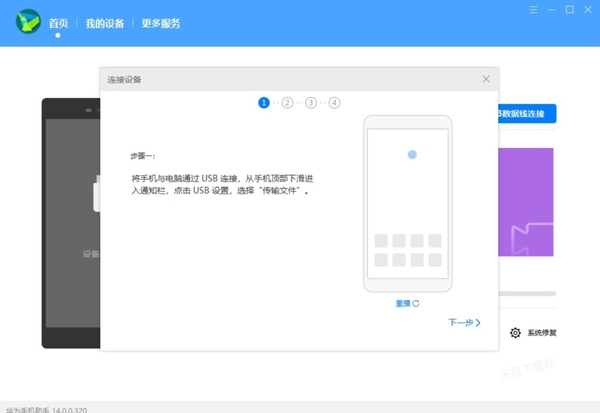Click the gray progress bar under the purple card
Screen dimensions: 600x413
pos(526,293)
